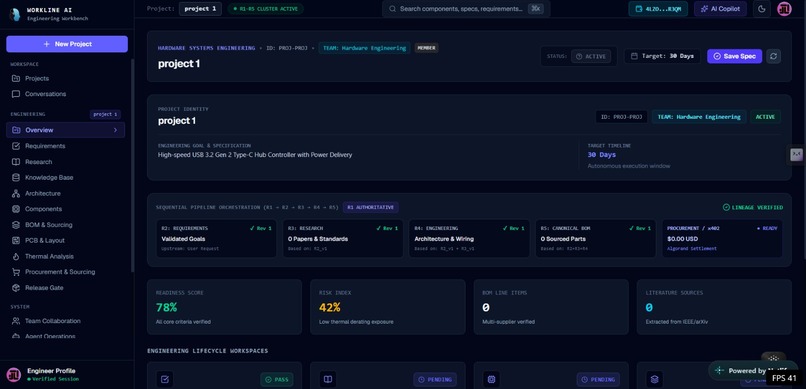Click the book icon on the second workspace card
806x389 pixels.
[x=328, y=380]
